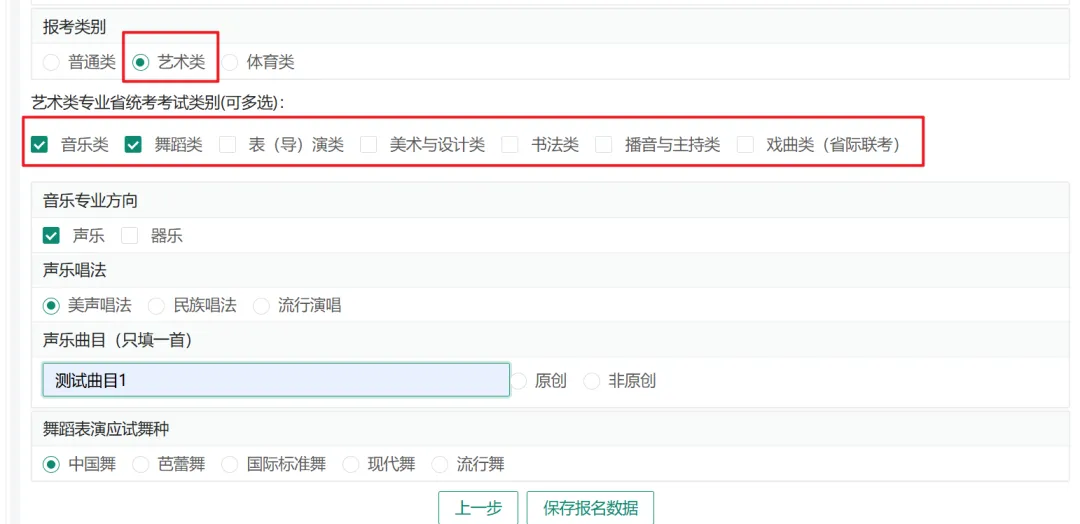Select 芭蕾舞 dance type
Viewport: 1080px width, 524px height.
pyautogui.click(x=141, y=465)
